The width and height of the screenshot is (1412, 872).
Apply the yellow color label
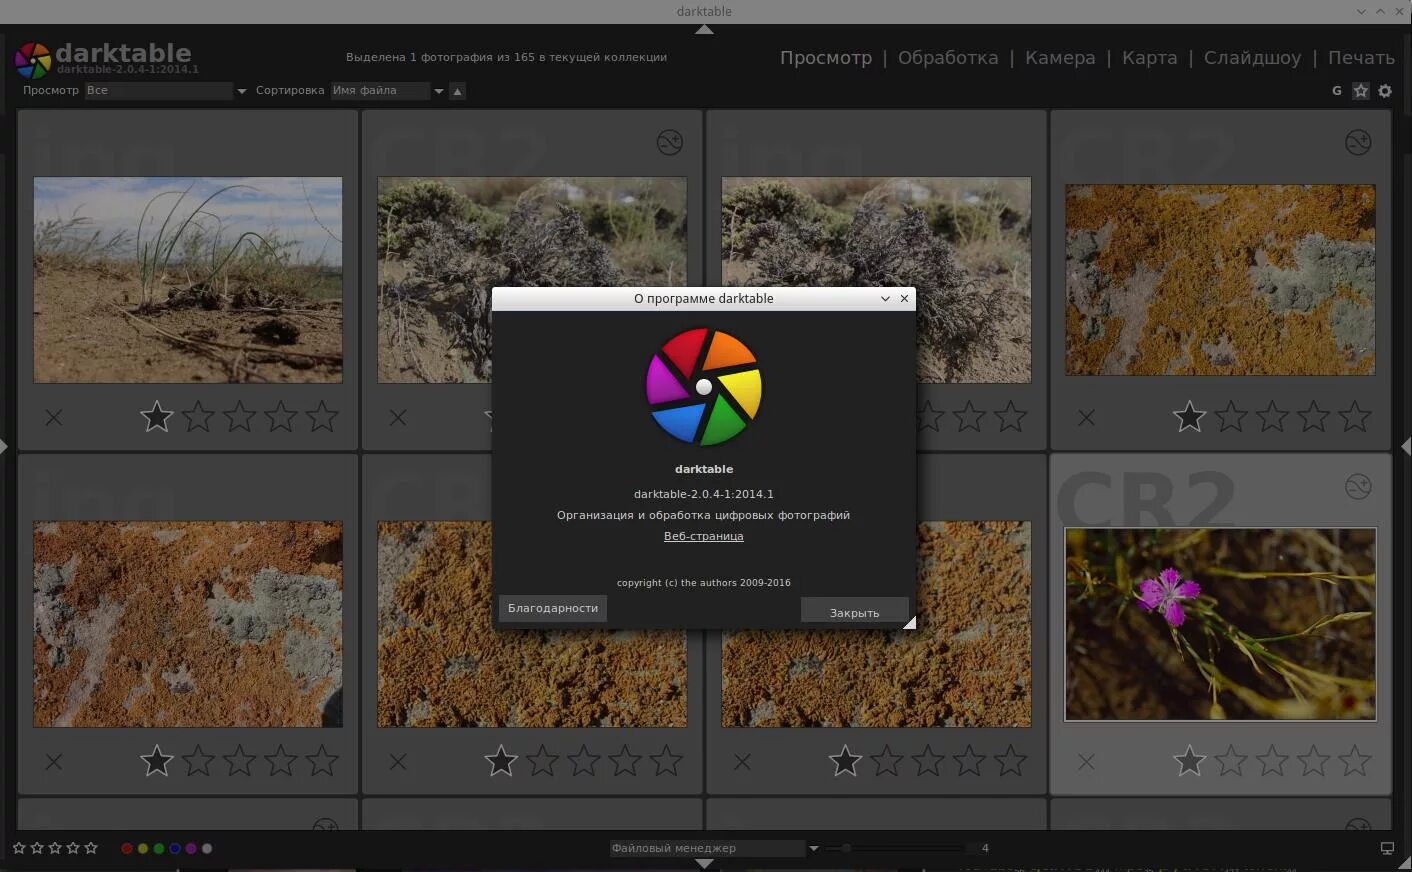coord(143,848)
